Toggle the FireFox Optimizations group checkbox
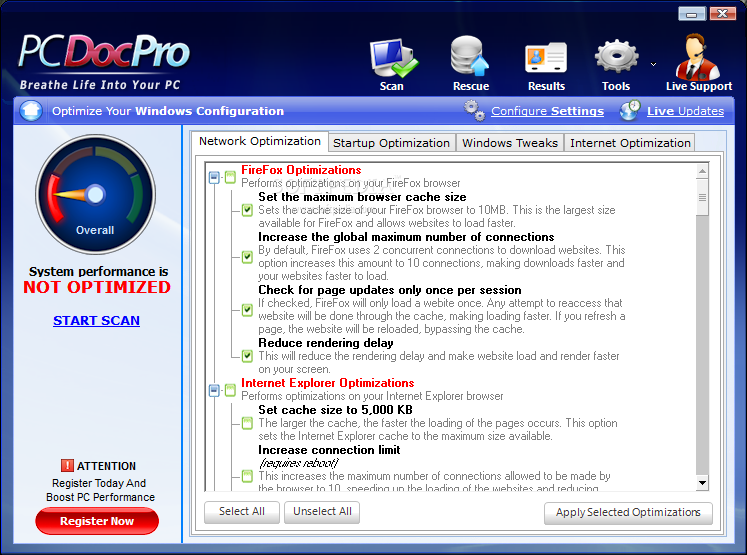747x555 pixels. click(x=230, y=178)
